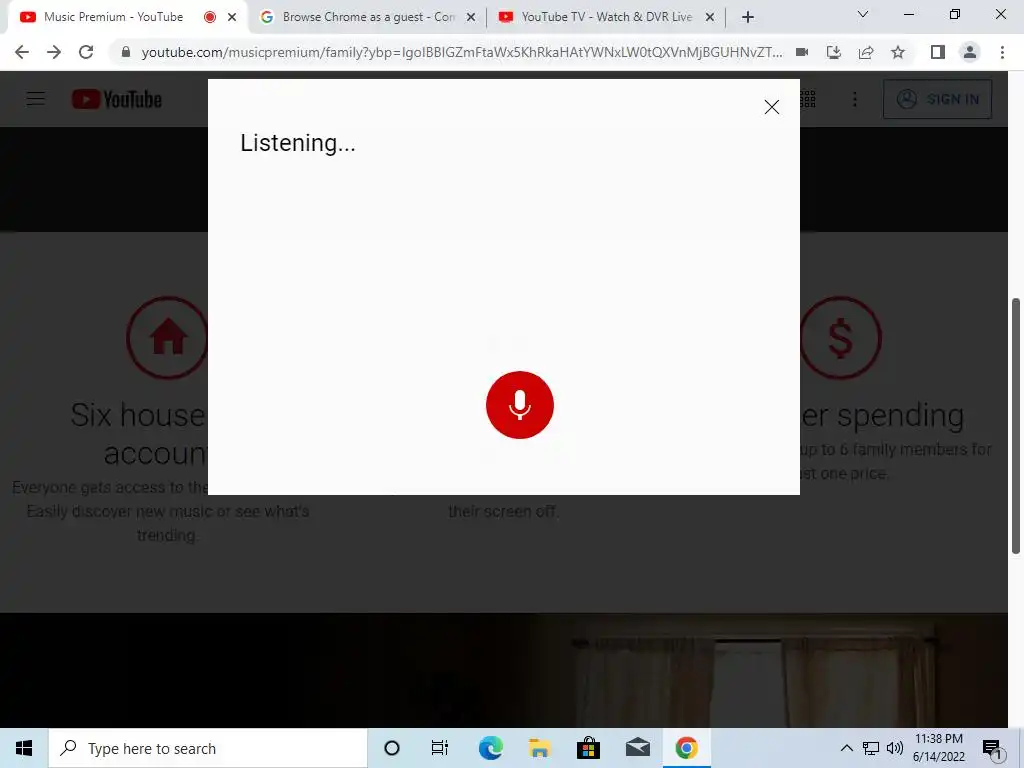Viewport: 1024px width, 768px height.
Task: Launch Microsoft Edge from taskbar
Action: coord(490,748)
